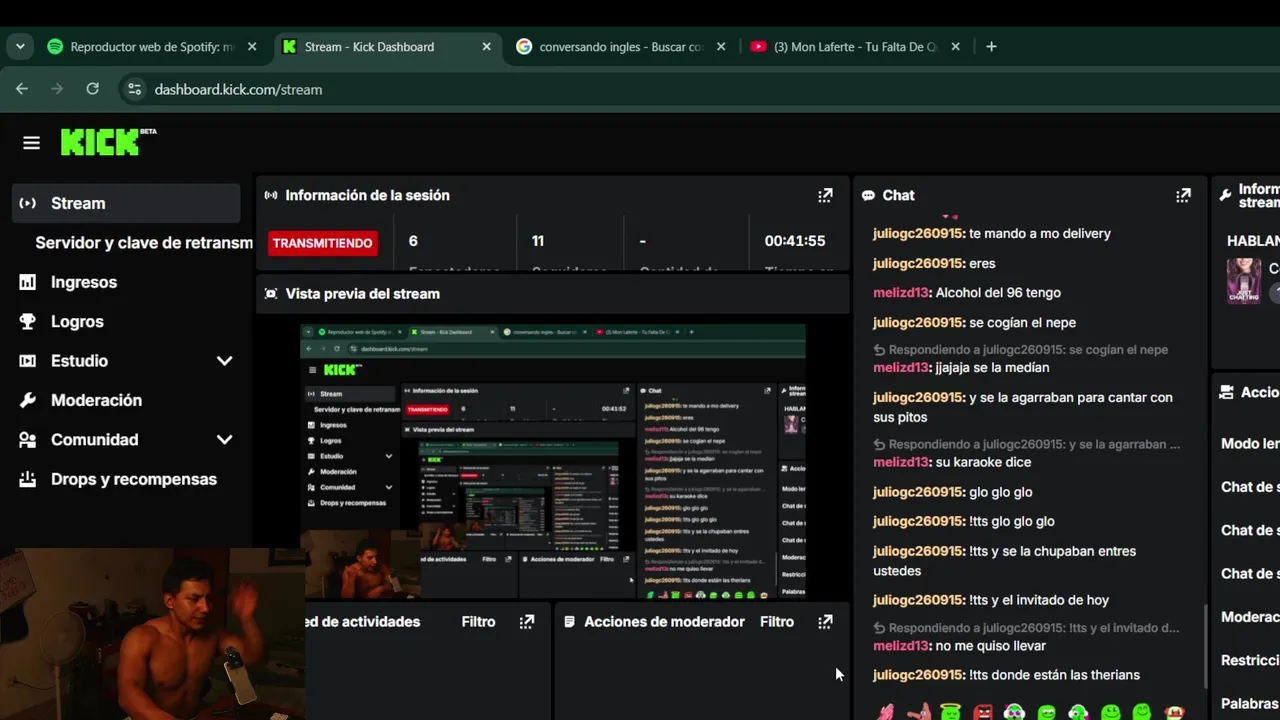Image resolution: width=1280 pixels, height=720 pixels.
Task: Open Filtro in Acciones de moderador
Action: (x=777, y=622)
